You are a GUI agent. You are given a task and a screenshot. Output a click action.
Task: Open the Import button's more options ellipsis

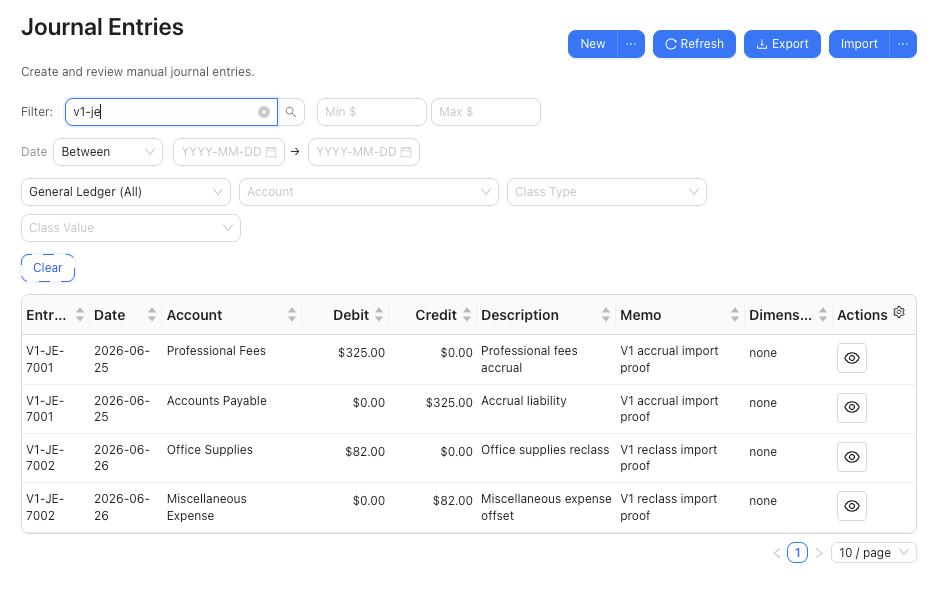(903, 44)
